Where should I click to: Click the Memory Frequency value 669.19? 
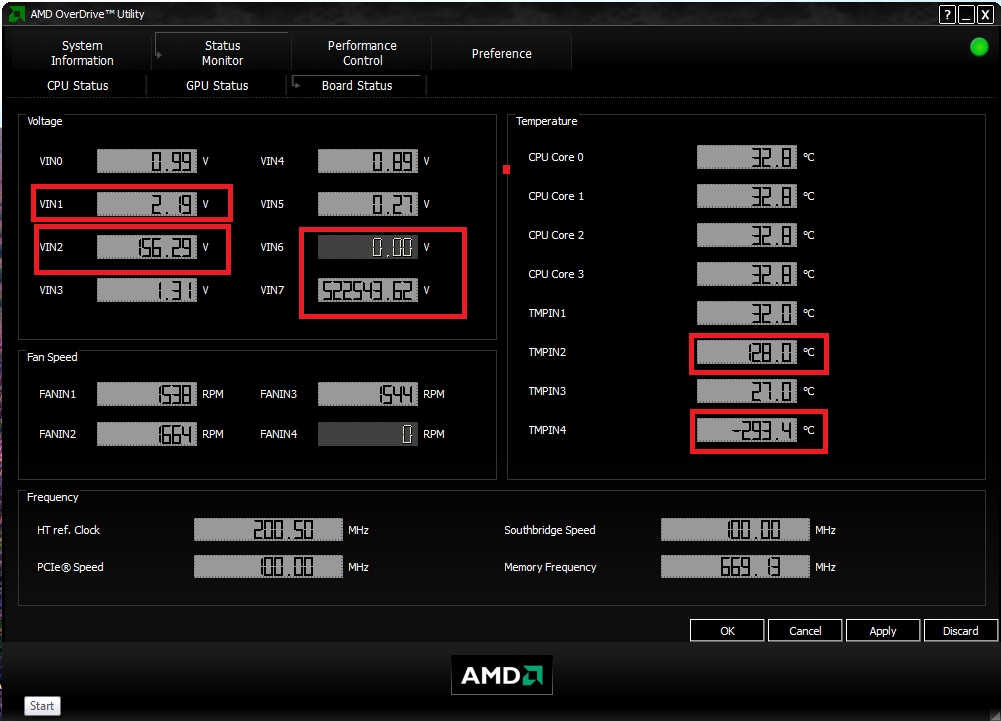coord(735,566)
